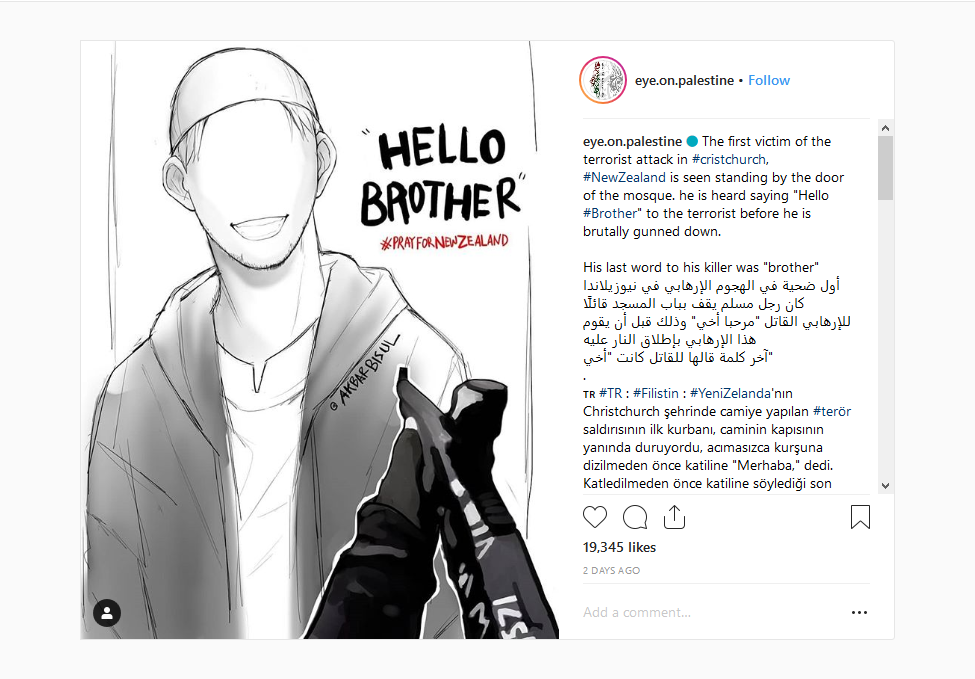Open eye.on.palestine username in header
975x679 pixels.
click(x=684, y=80)
